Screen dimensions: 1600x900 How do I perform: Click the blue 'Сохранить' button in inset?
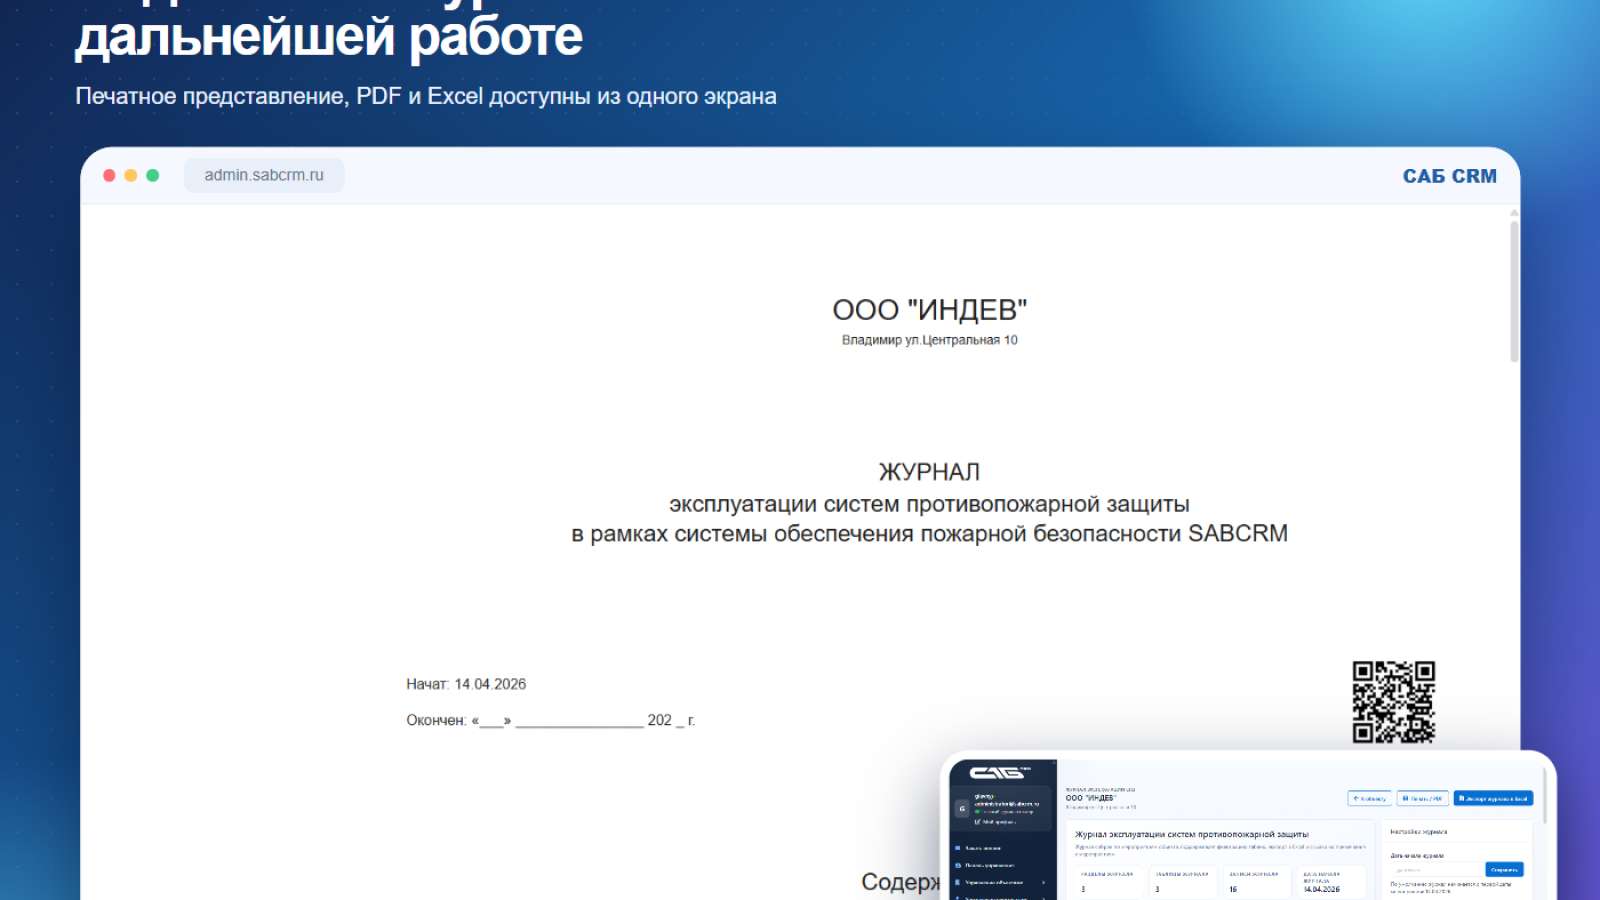1504,869
